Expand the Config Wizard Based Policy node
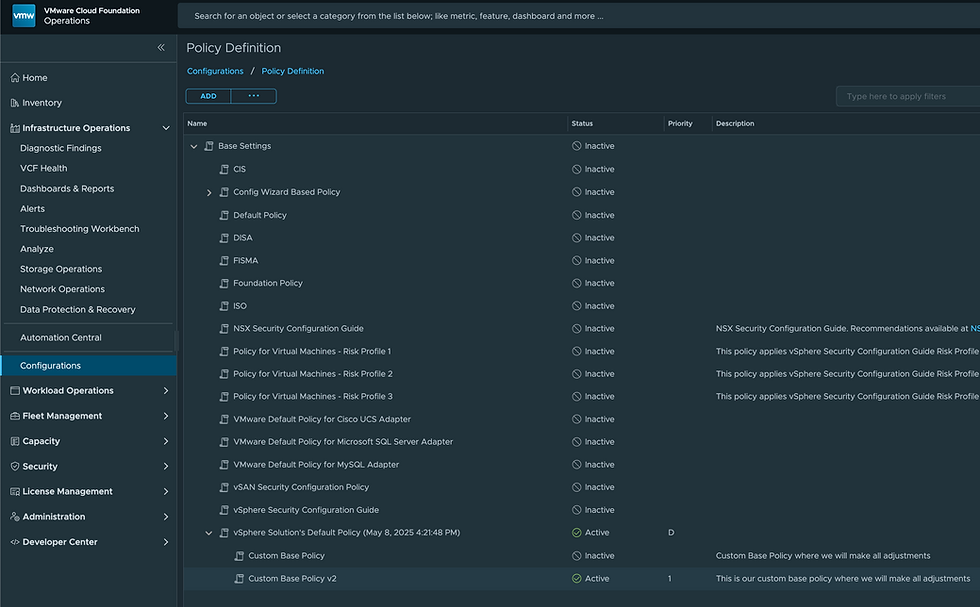 point(209,192)
